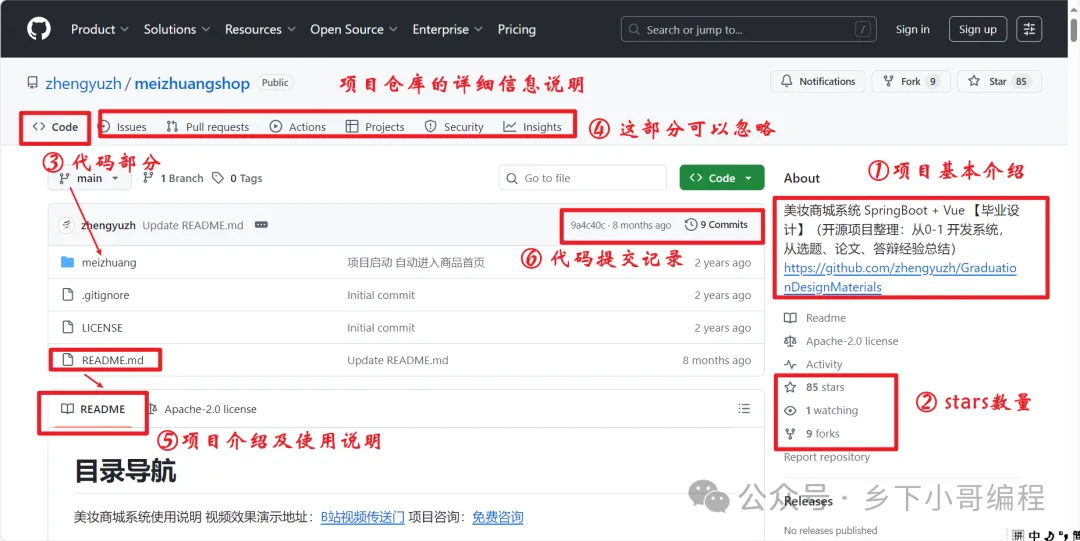This screenshot has height=541, width=1080.
Task: Open the LICENSE file
Action: click(102, 327)
